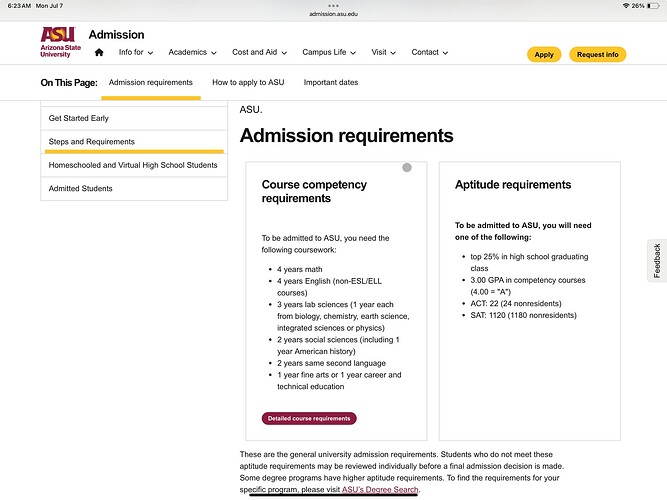Click the Aptitude requirements heading
The height and width of the screenshot is (500, 667).
pos(513,185)
